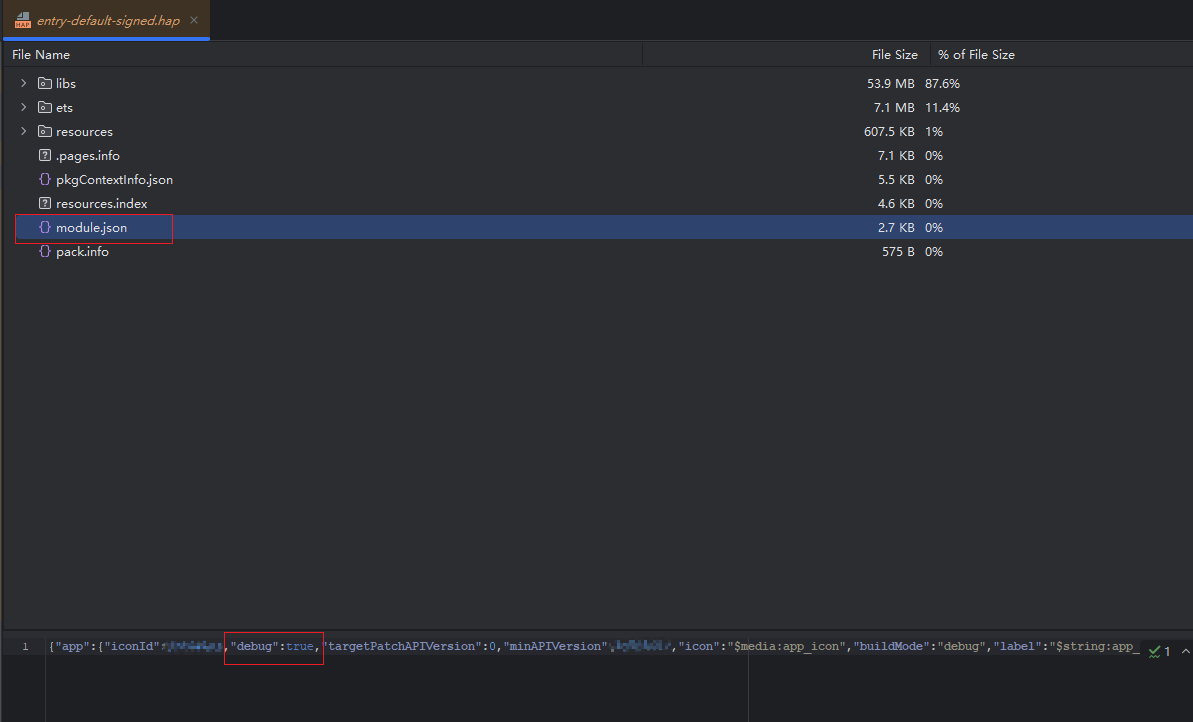
Task: Click the green inspection checkmark widget
Action: (1159, 651)
